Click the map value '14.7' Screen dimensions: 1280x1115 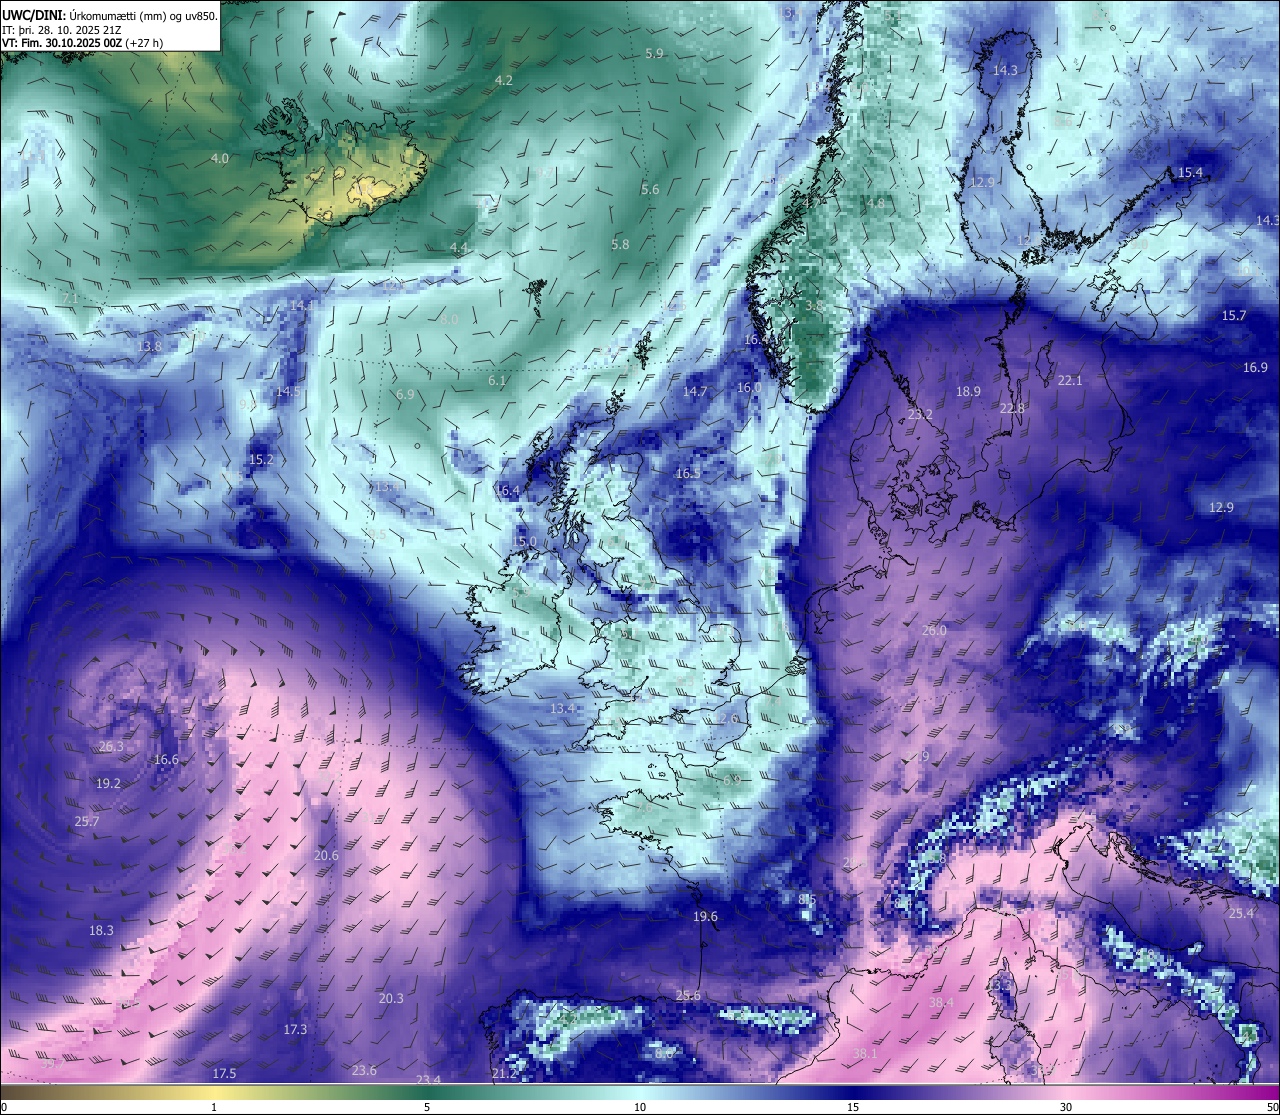click(x=695, y=391)
